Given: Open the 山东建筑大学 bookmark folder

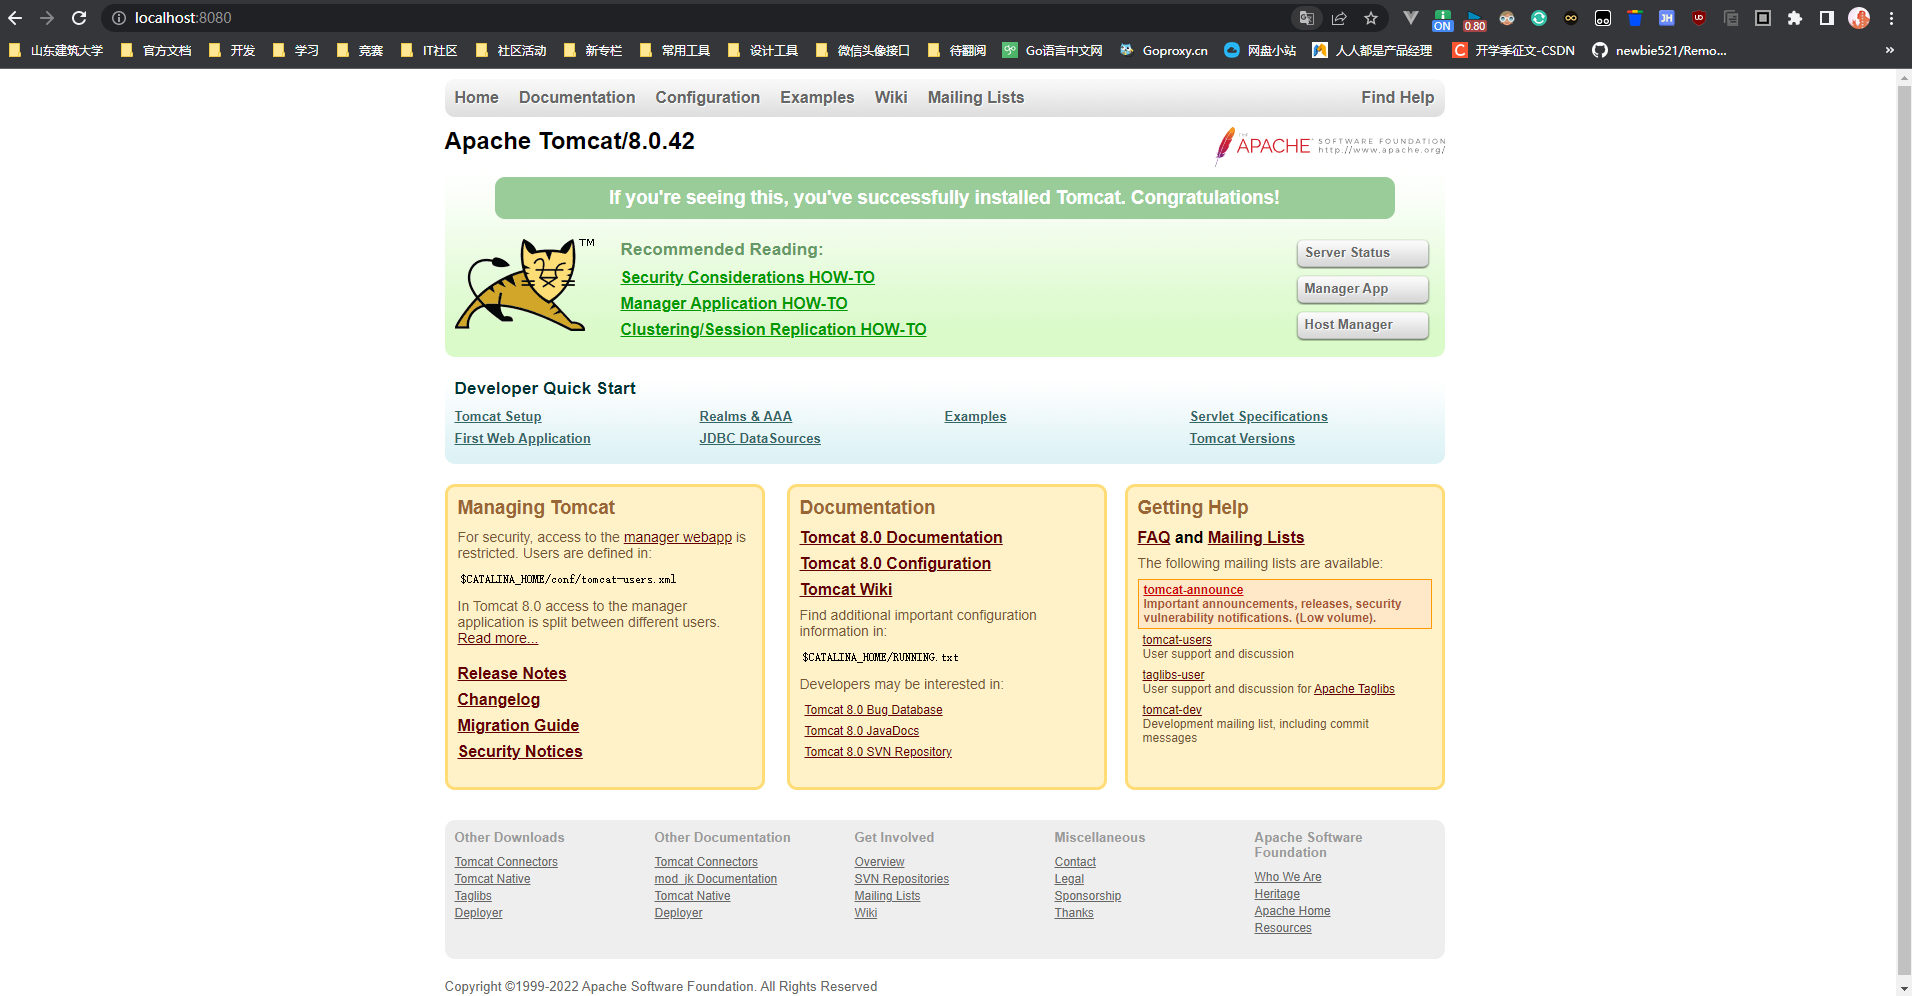Looking at the screenshot, I should (x=56, y=50).
